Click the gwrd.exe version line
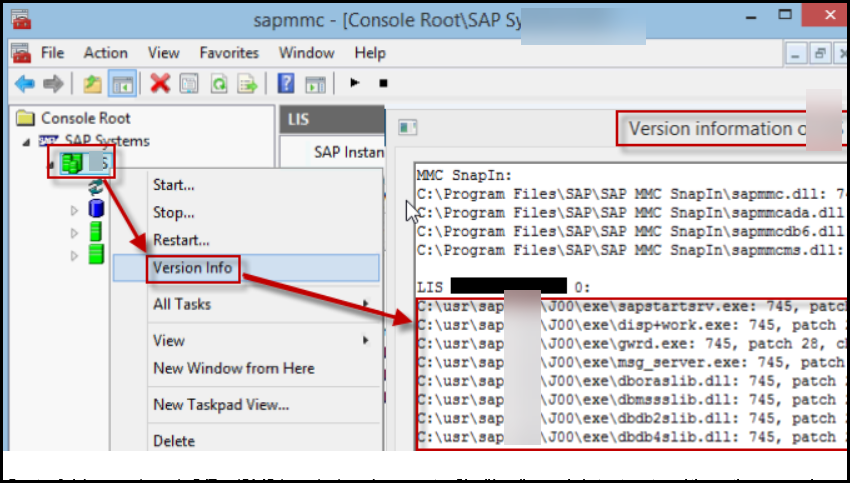The height and width of the screenshot is (483, 850). click(632, 344)
